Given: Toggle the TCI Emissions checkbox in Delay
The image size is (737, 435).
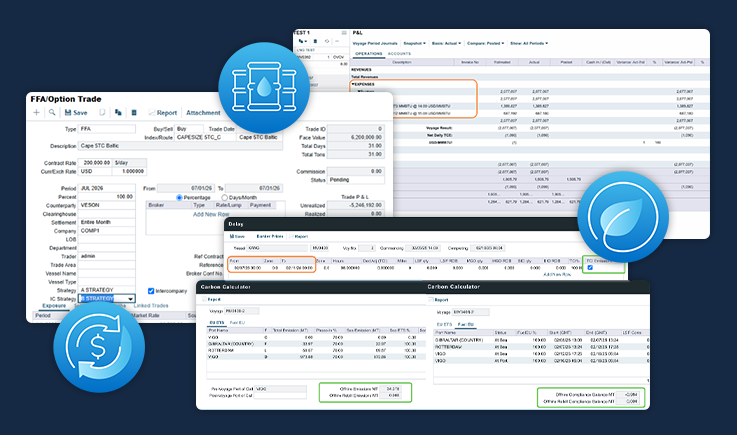Looking at the screenshot, I should (590, 268).
